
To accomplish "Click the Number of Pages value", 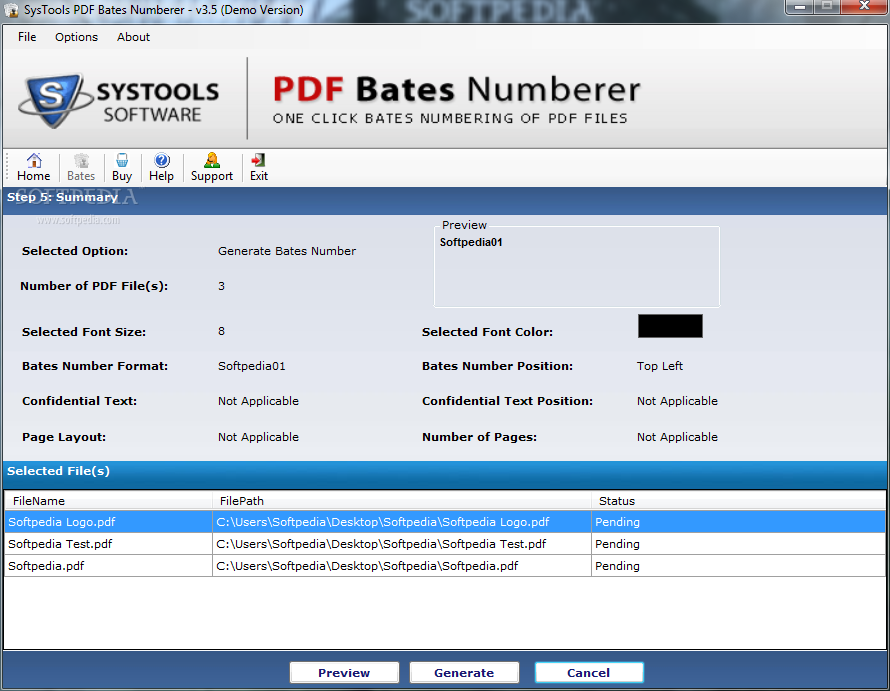I will (677, 437).
